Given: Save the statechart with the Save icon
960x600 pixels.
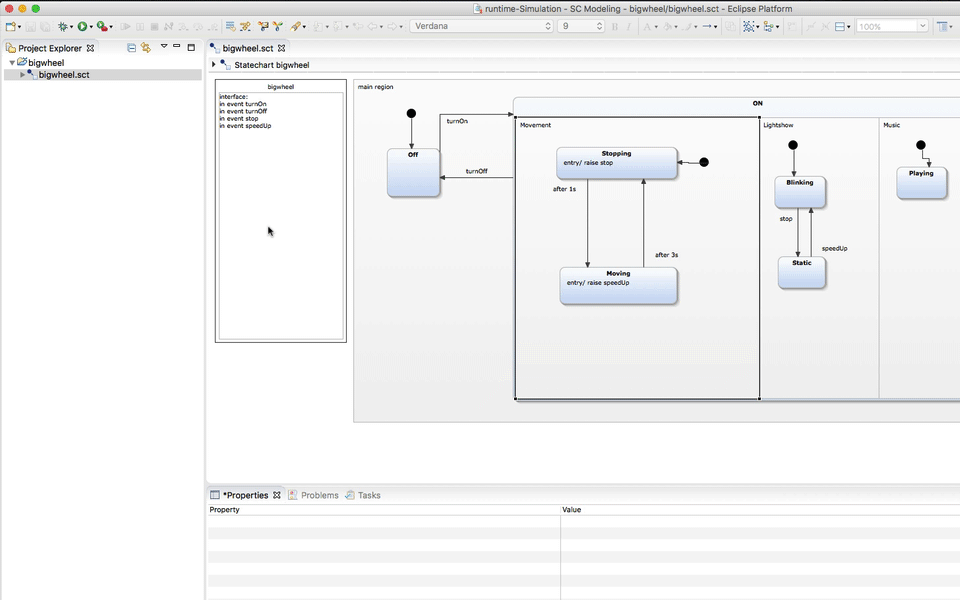Looking at the screenshot, I should (x=29, y=27).
